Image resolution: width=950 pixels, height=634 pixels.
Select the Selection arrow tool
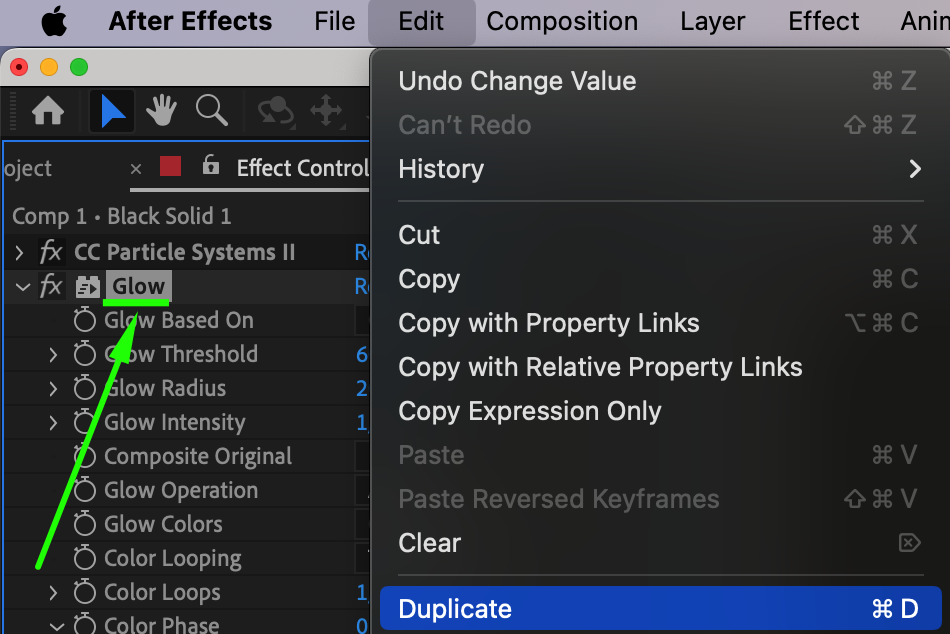(x=113, y=112)
